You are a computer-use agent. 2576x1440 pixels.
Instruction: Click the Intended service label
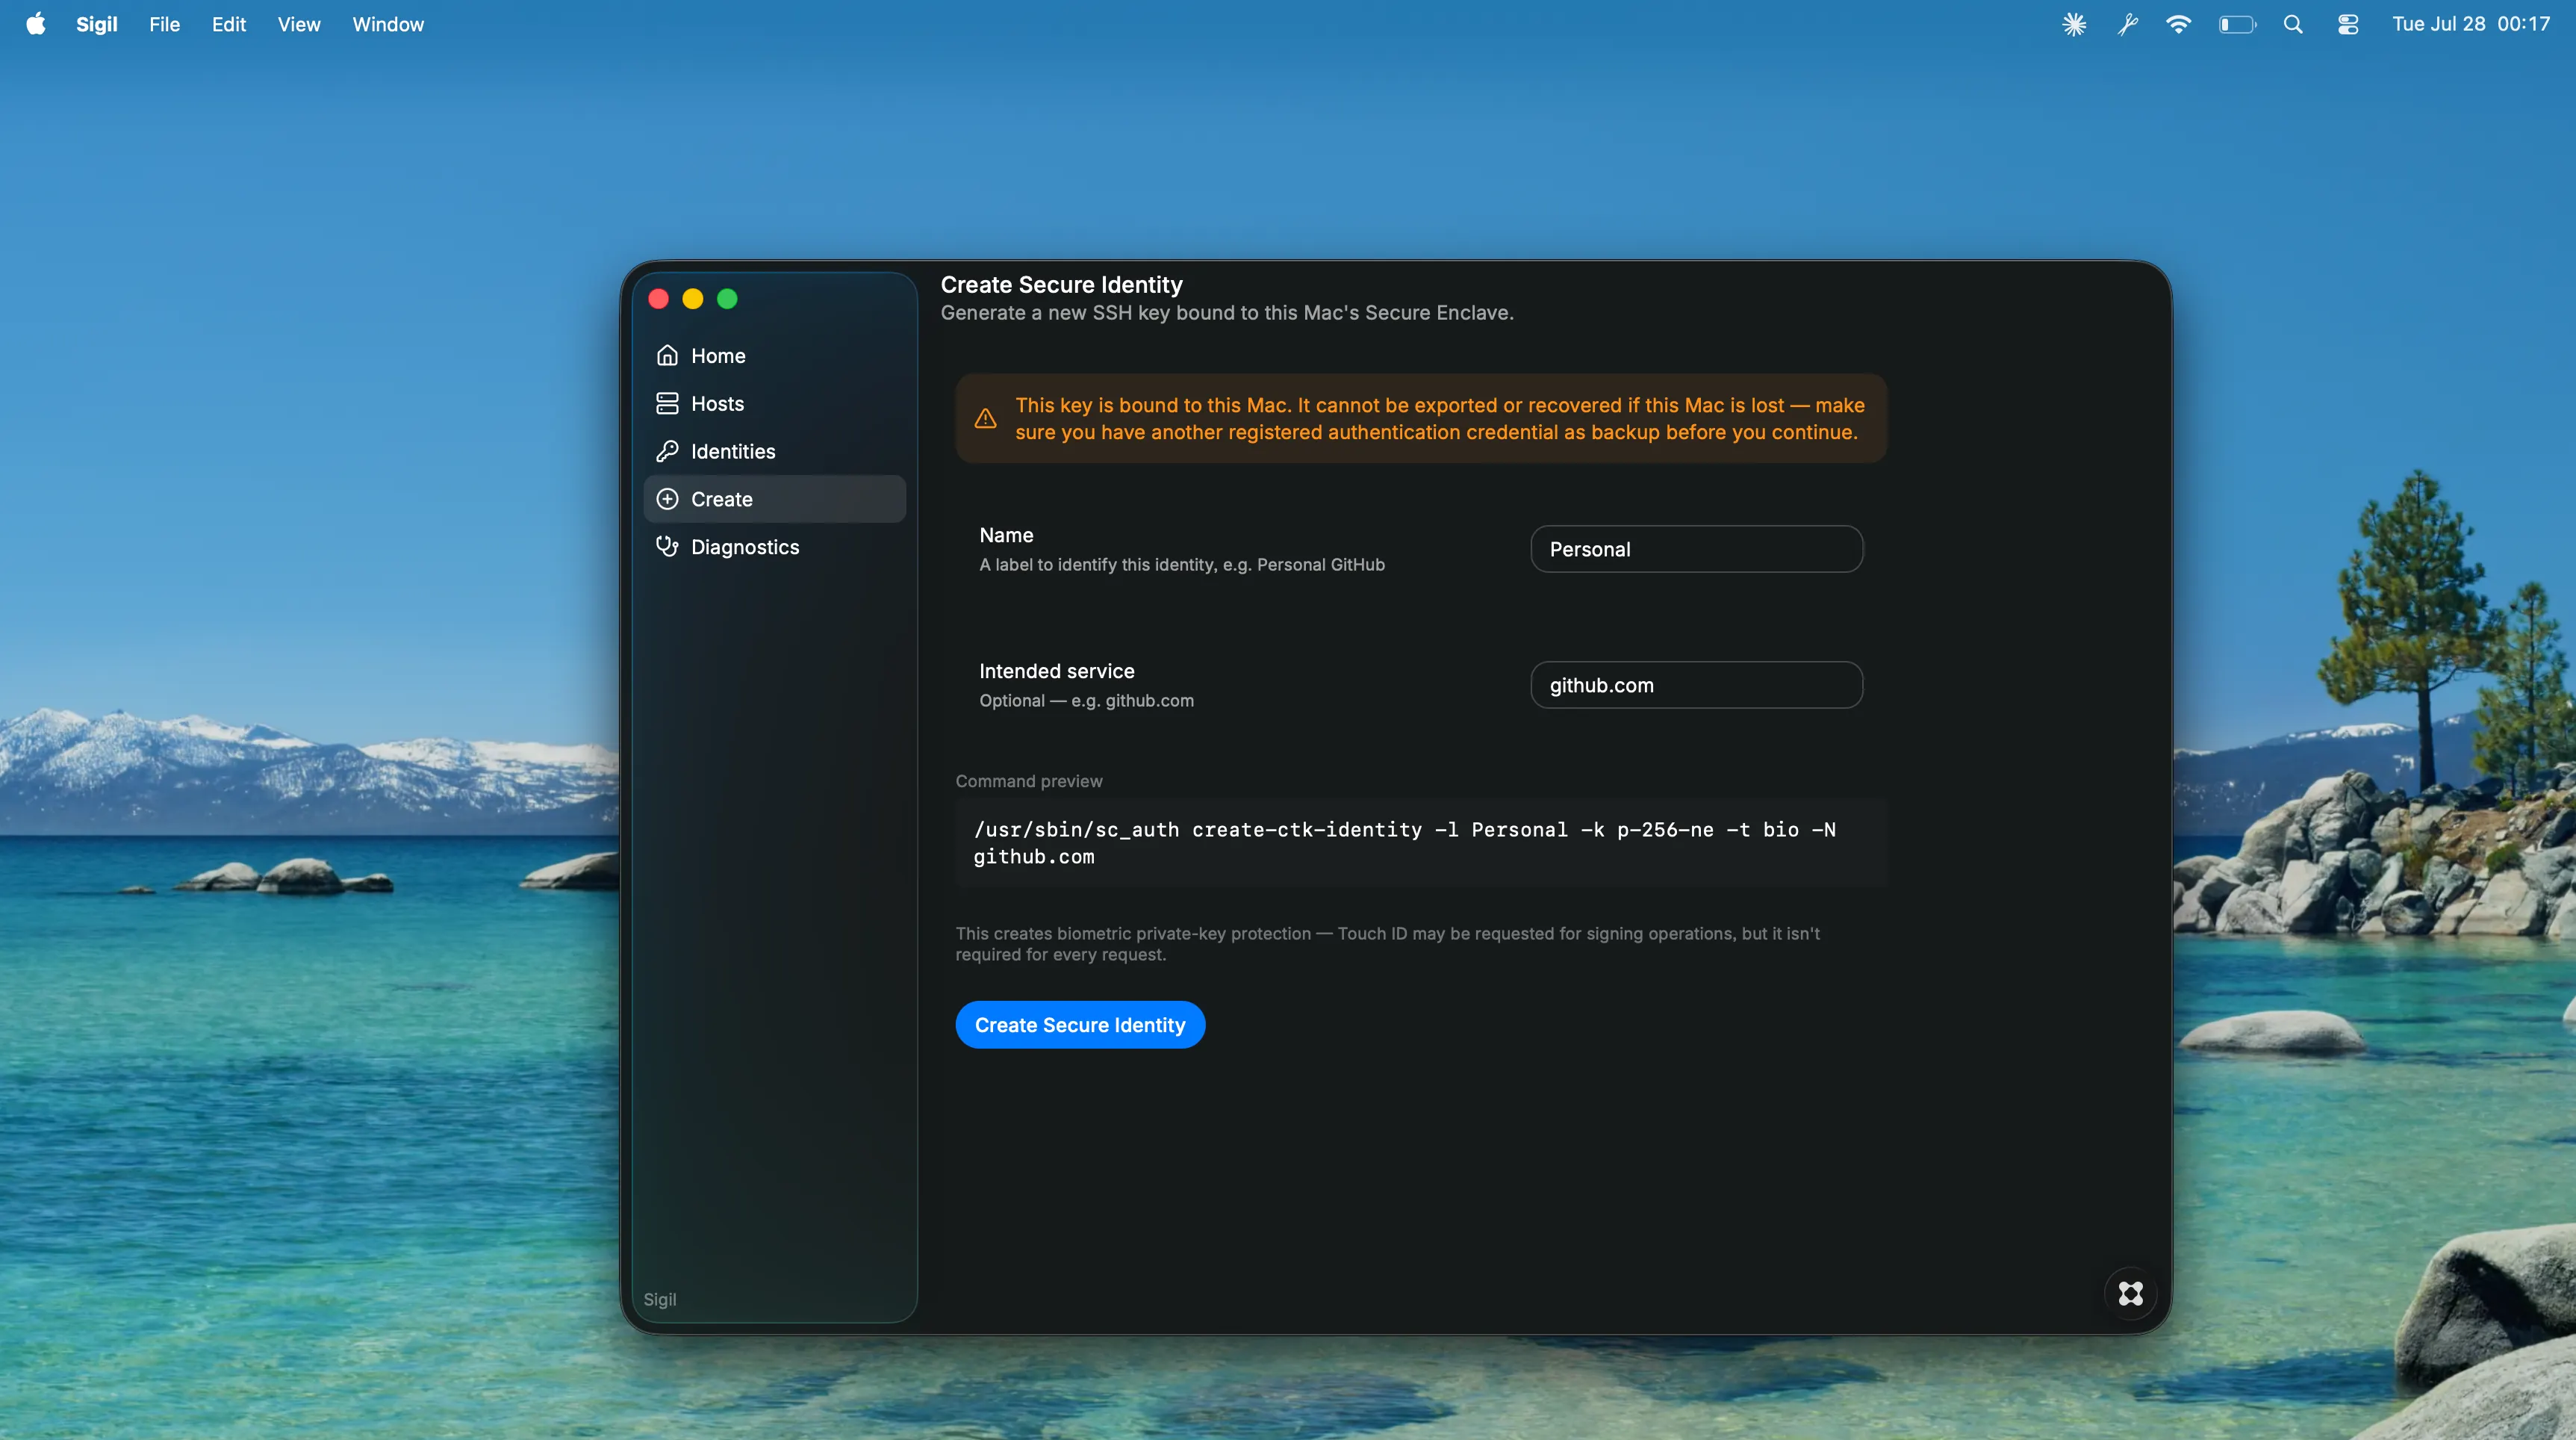(x=1057, y=671)
